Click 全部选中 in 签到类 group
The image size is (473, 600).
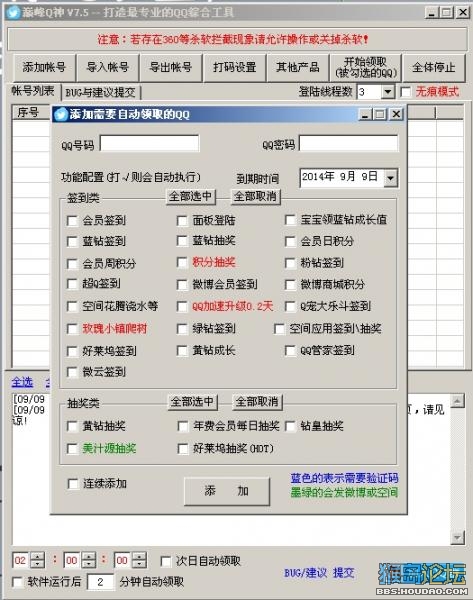click(191, 197)
